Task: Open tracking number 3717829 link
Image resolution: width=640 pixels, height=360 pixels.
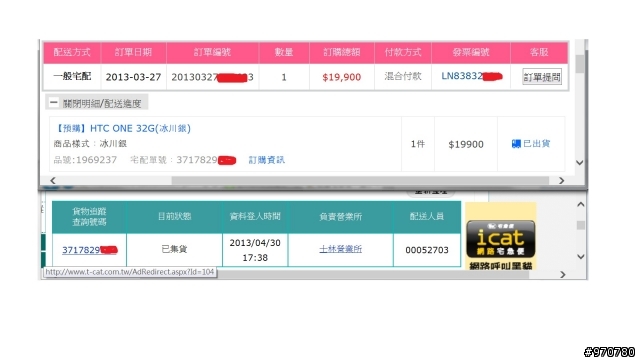Action: pyautogui.click(x=89, y=250)
